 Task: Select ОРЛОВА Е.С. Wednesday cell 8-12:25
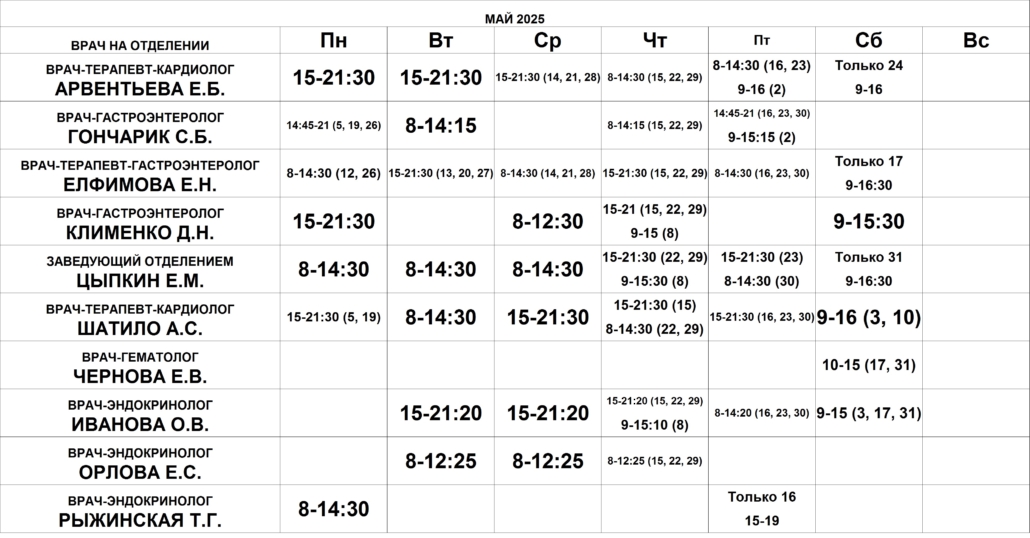click(548, 461)
